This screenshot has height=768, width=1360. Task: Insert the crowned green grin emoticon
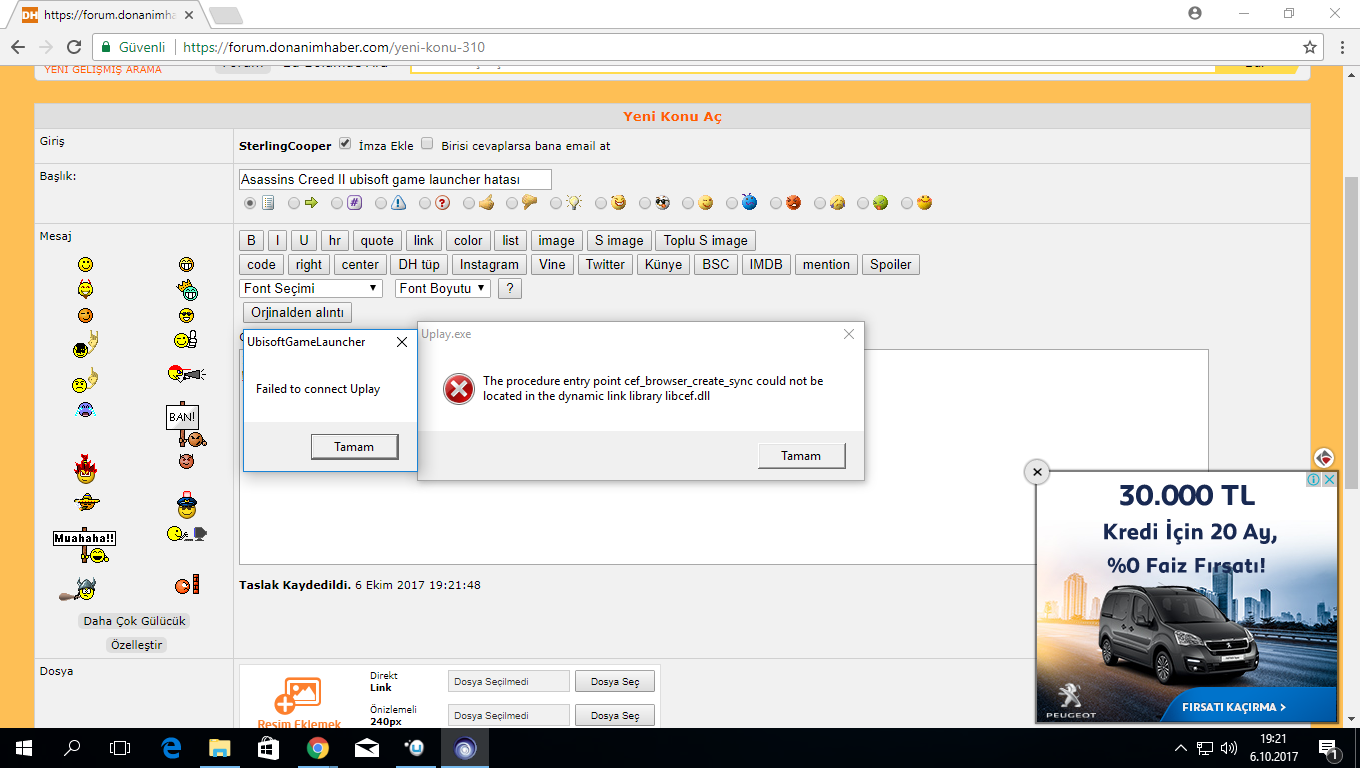(186, 290)
